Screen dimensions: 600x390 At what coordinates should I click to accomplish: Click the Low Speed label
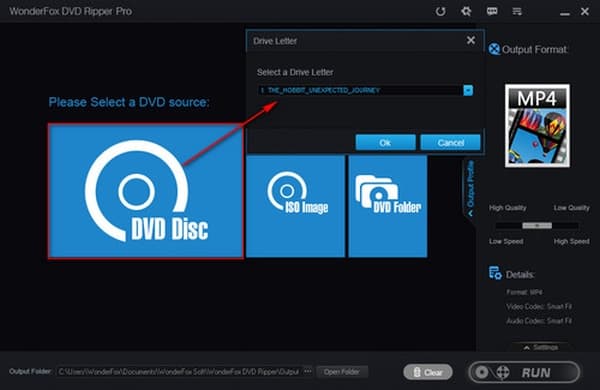[x=506, y=242]
